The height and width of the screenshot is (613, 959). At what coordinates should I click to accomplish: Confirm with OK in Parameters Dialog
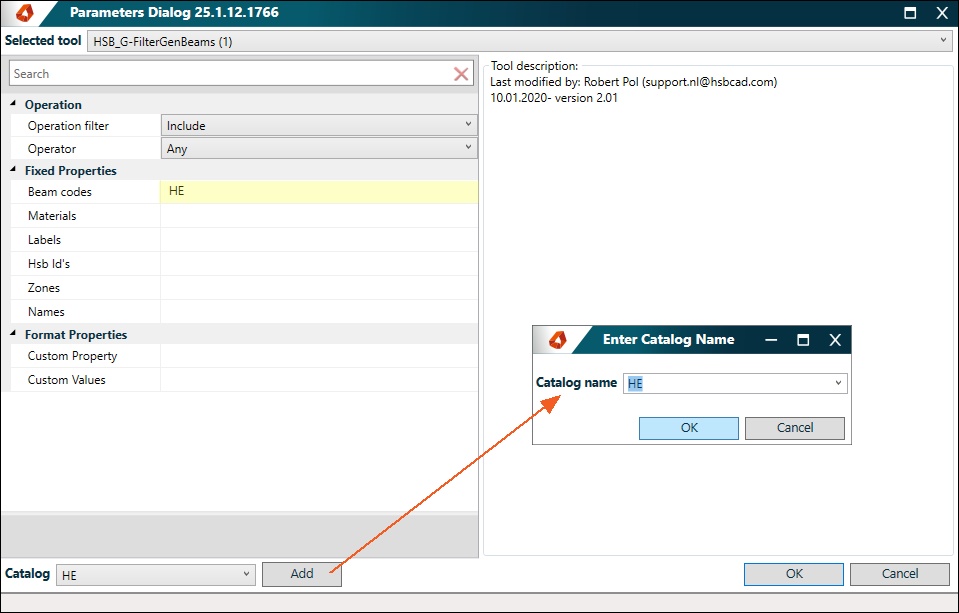tap(794, 574)
